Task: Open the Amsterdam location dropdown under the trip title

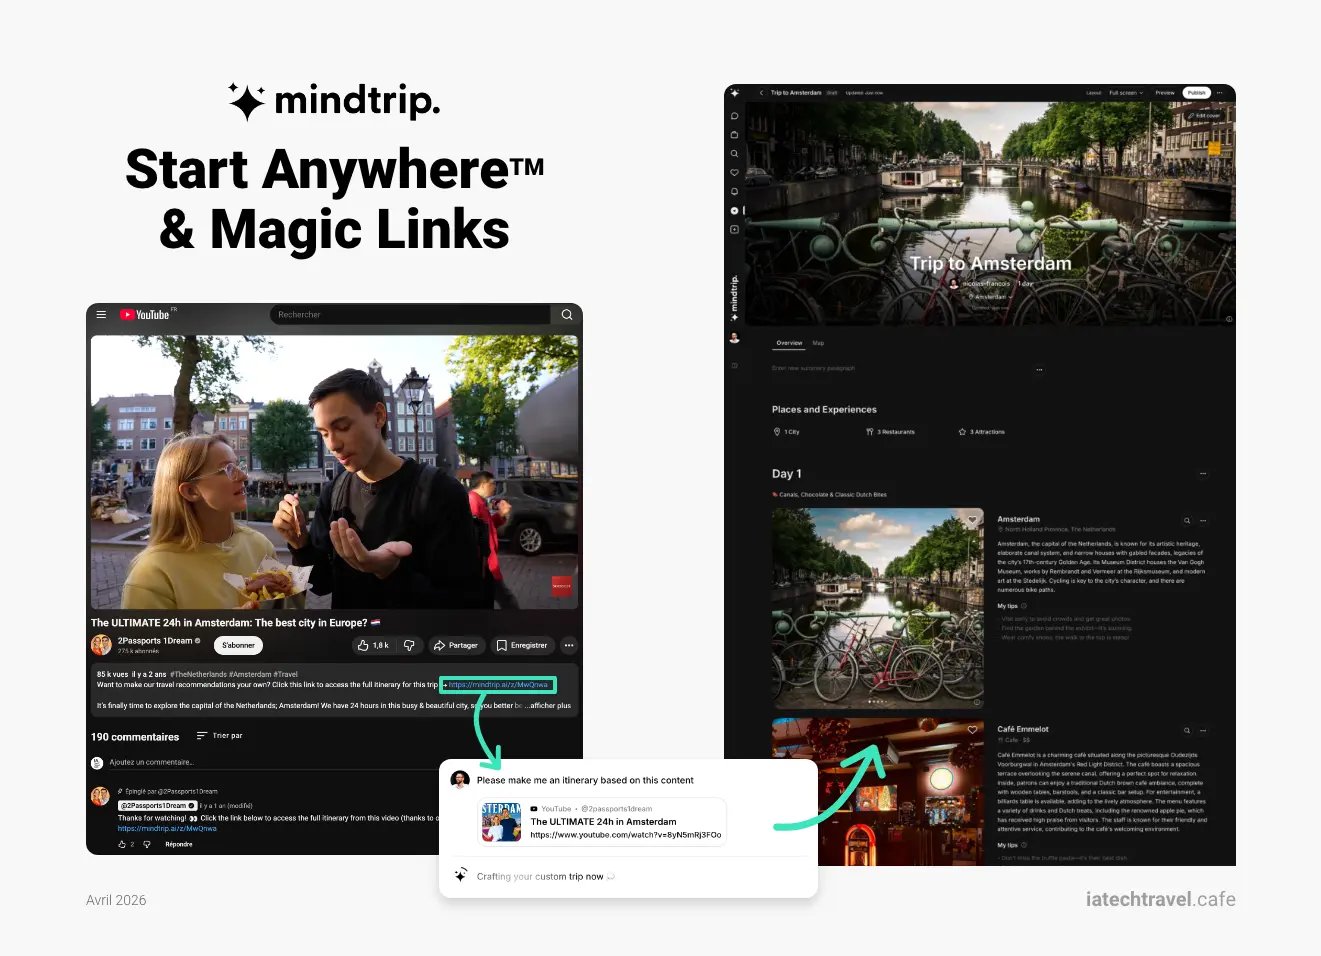Action: coord(988,297)
